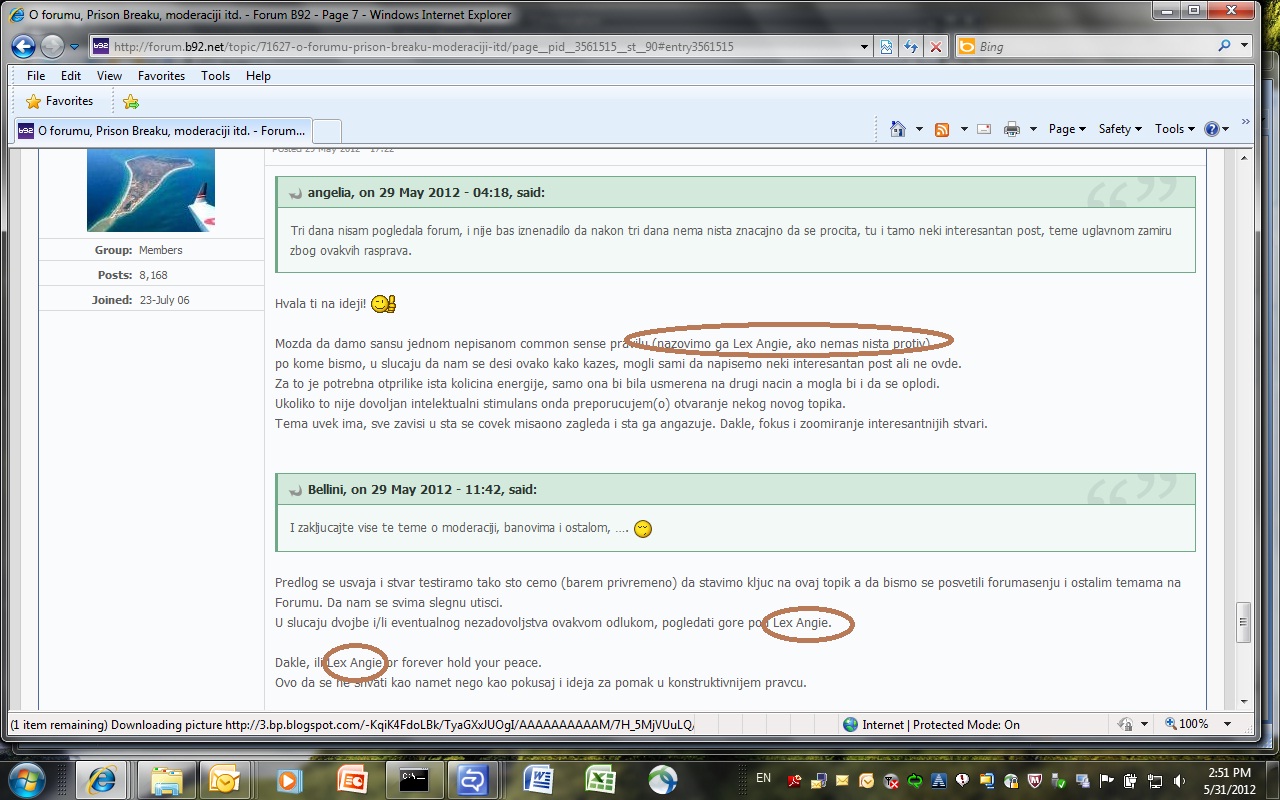This screenshot has width=1280, height=800.
Task: Click the search magnifier icon
Action: [x=1224, y=46]
